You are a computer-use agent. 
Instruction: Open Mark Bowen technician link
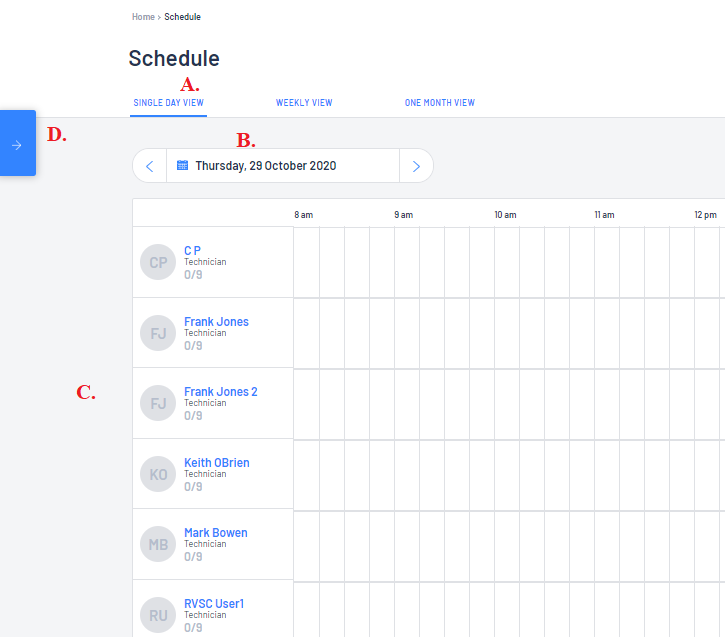click(216, 533)
